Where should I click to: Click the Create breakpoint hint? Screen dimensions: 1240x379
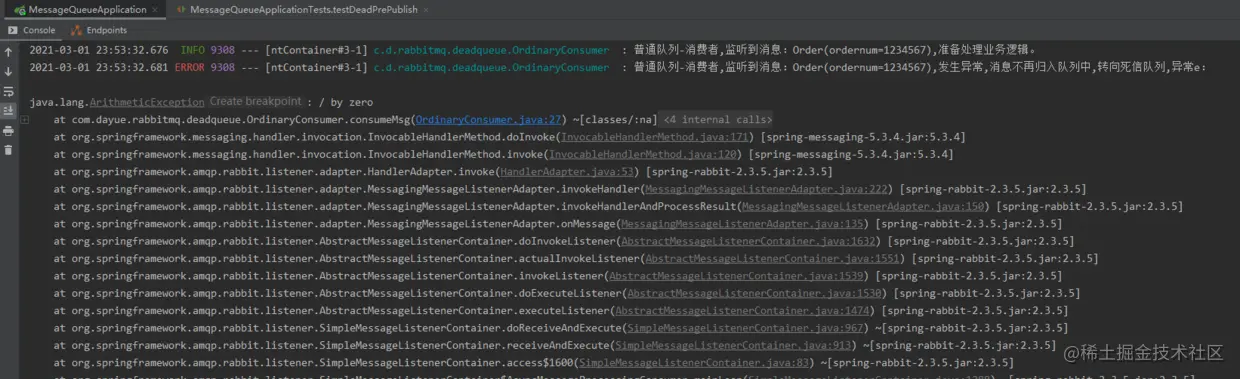[x=255, y=102]
